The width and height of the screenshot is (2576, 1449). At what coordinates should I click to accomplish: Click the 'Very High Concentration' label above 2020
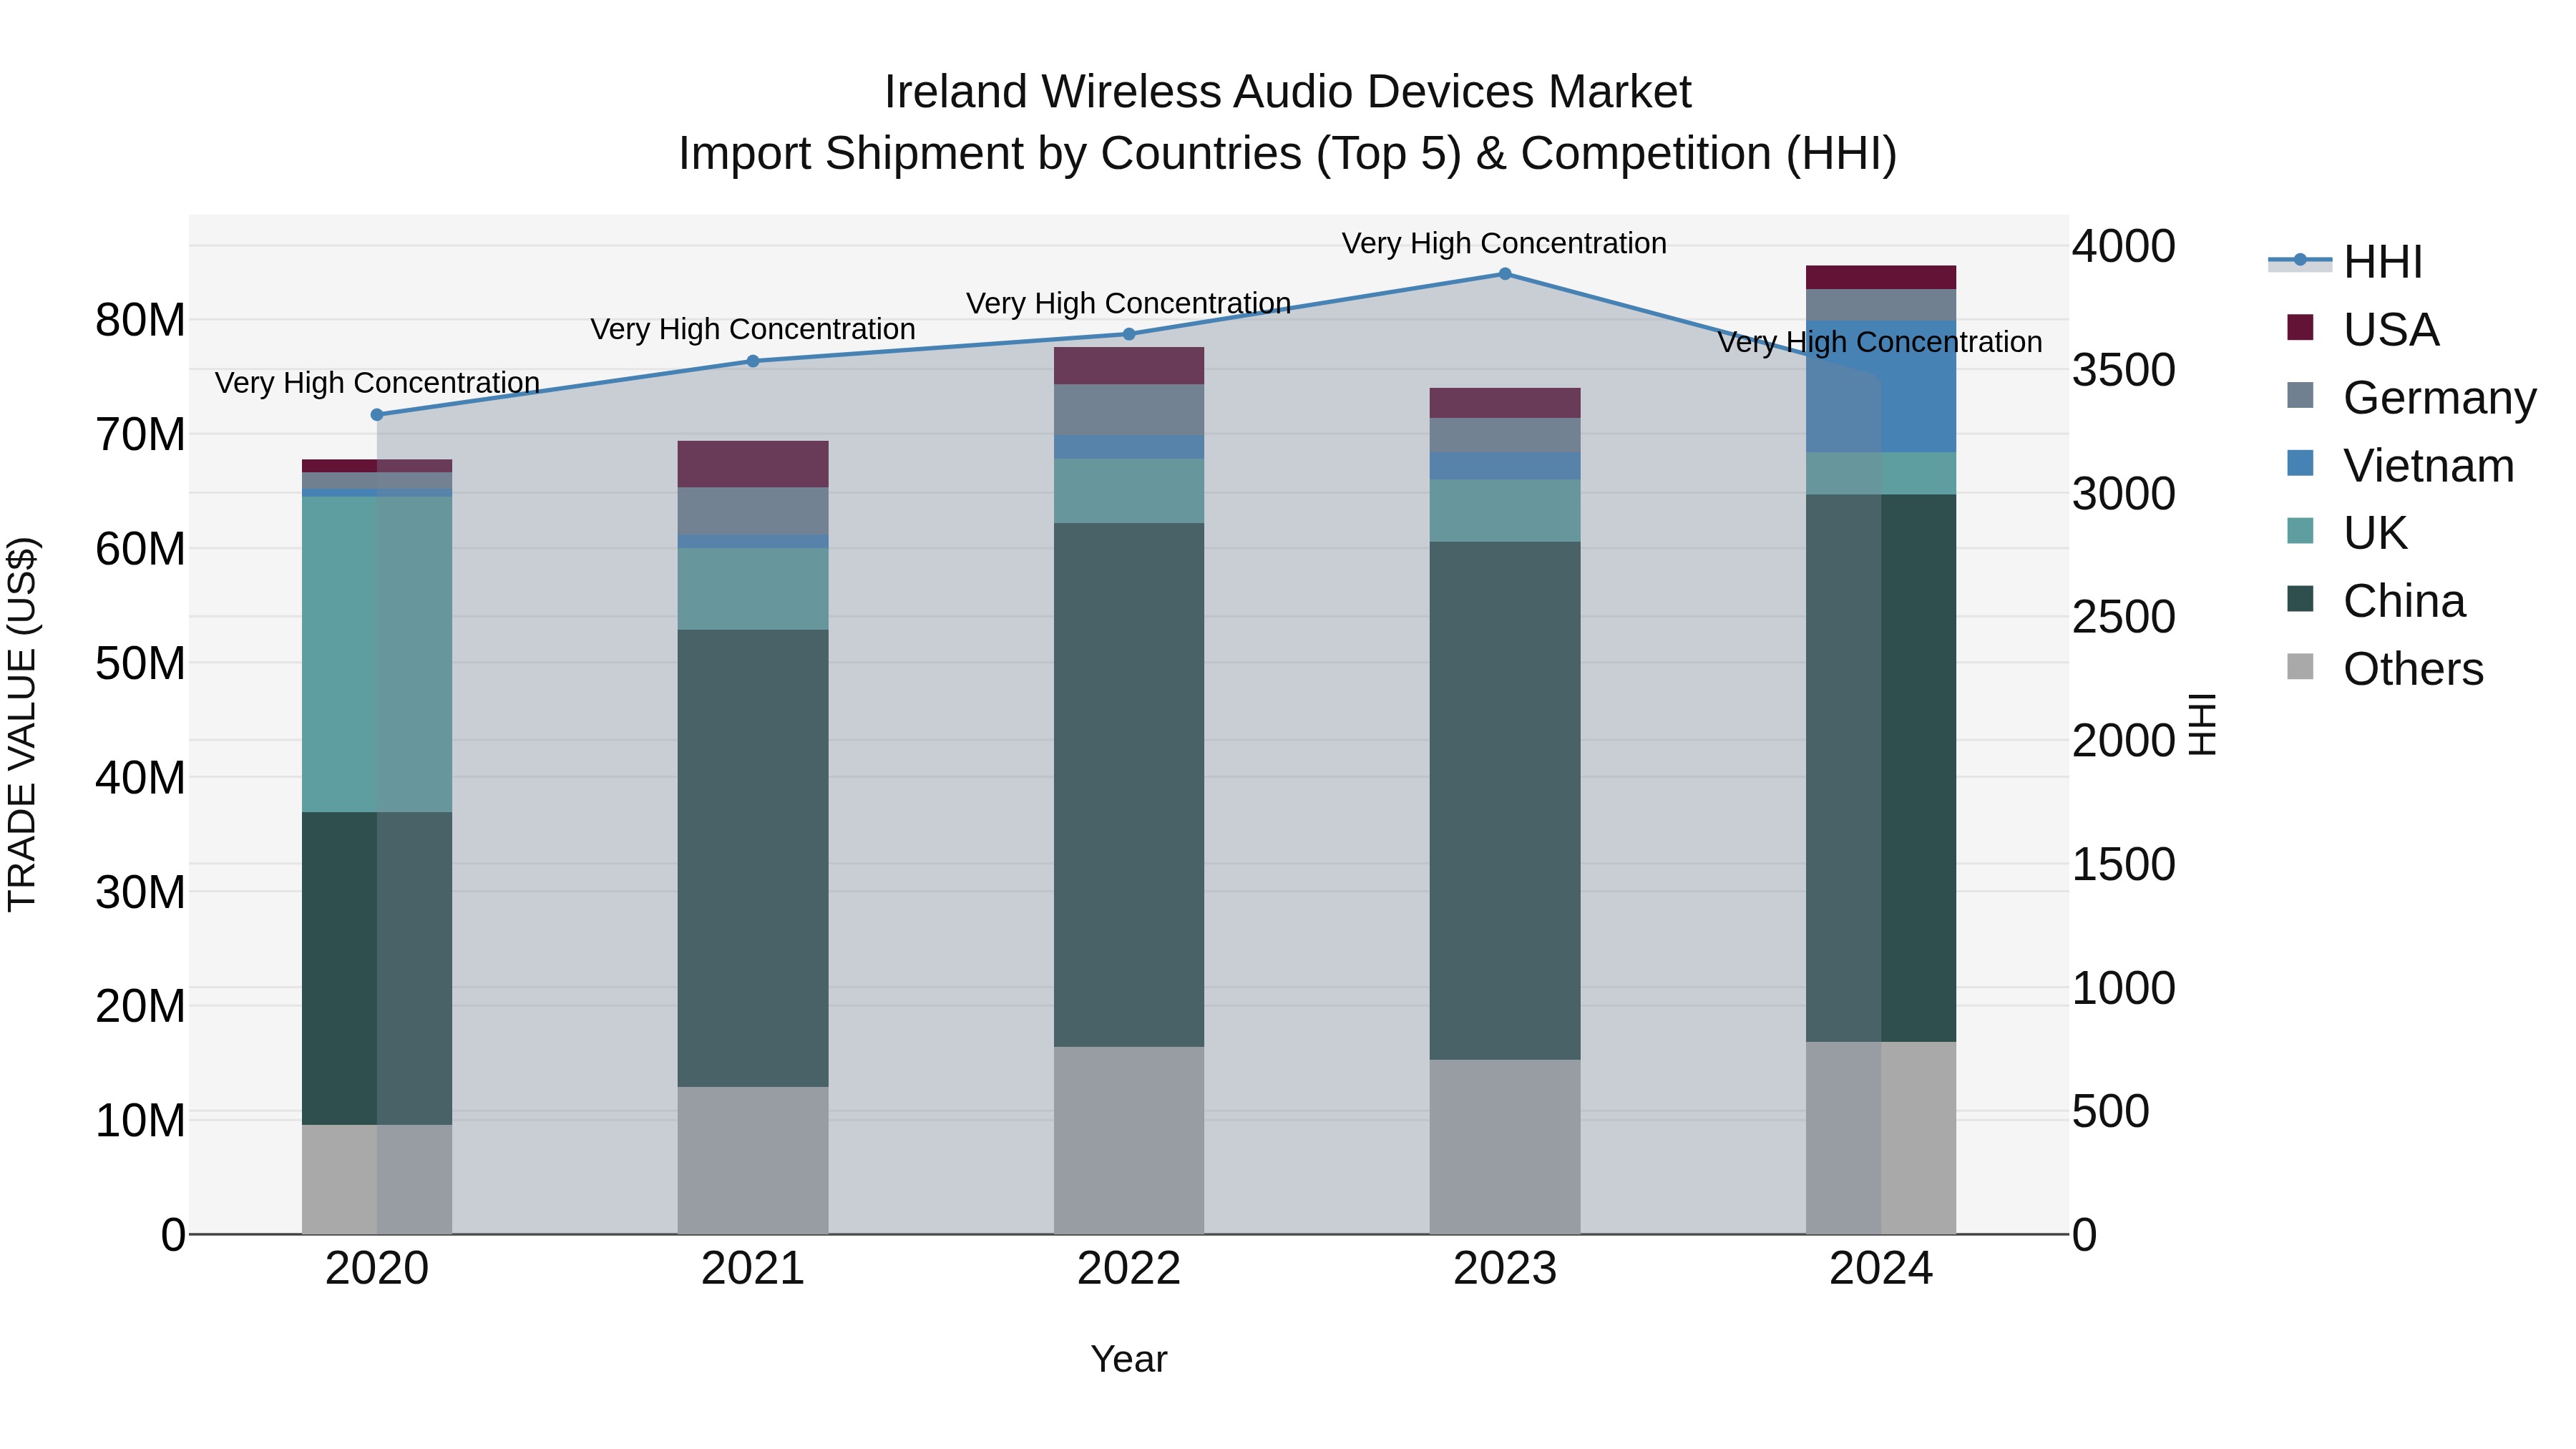377,383
